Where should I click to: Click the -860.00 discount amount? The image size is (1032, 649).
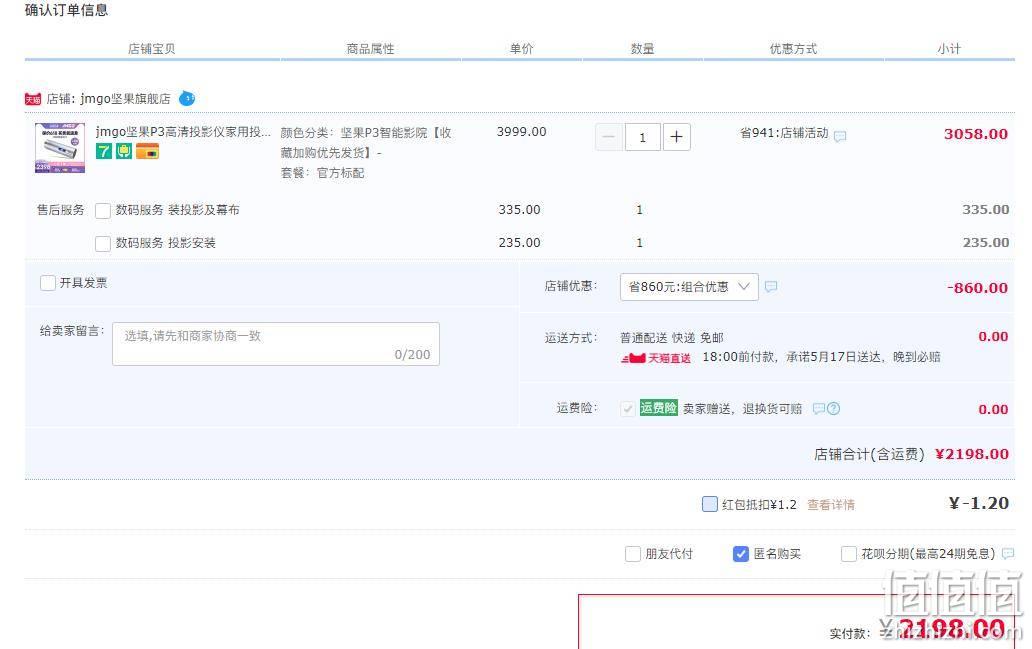point(977,288)
